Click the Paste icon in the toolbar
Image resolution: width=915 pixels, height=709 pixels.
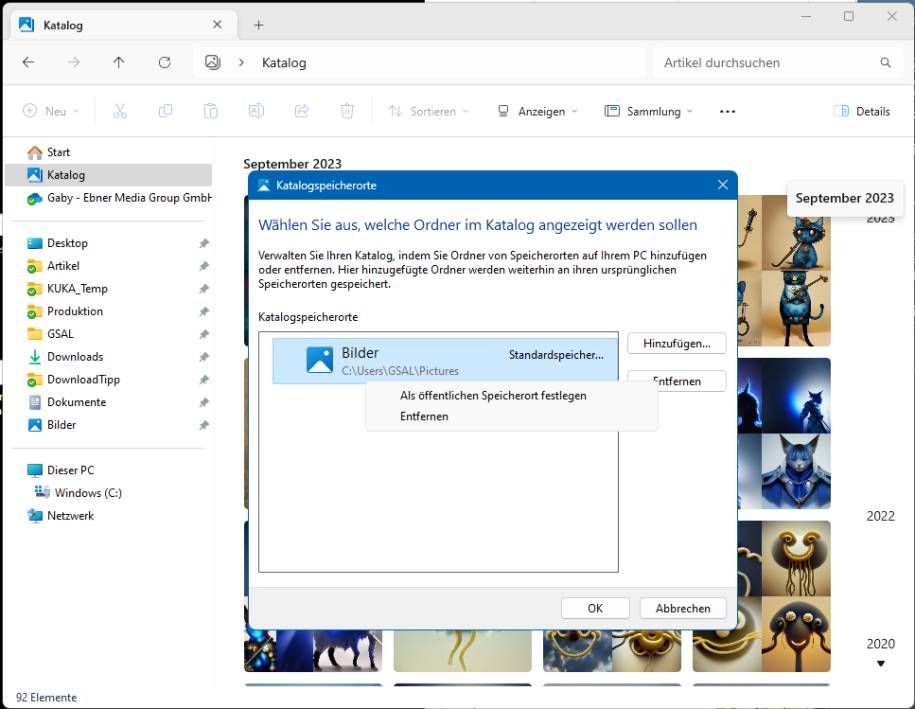[x=211, y=111]
